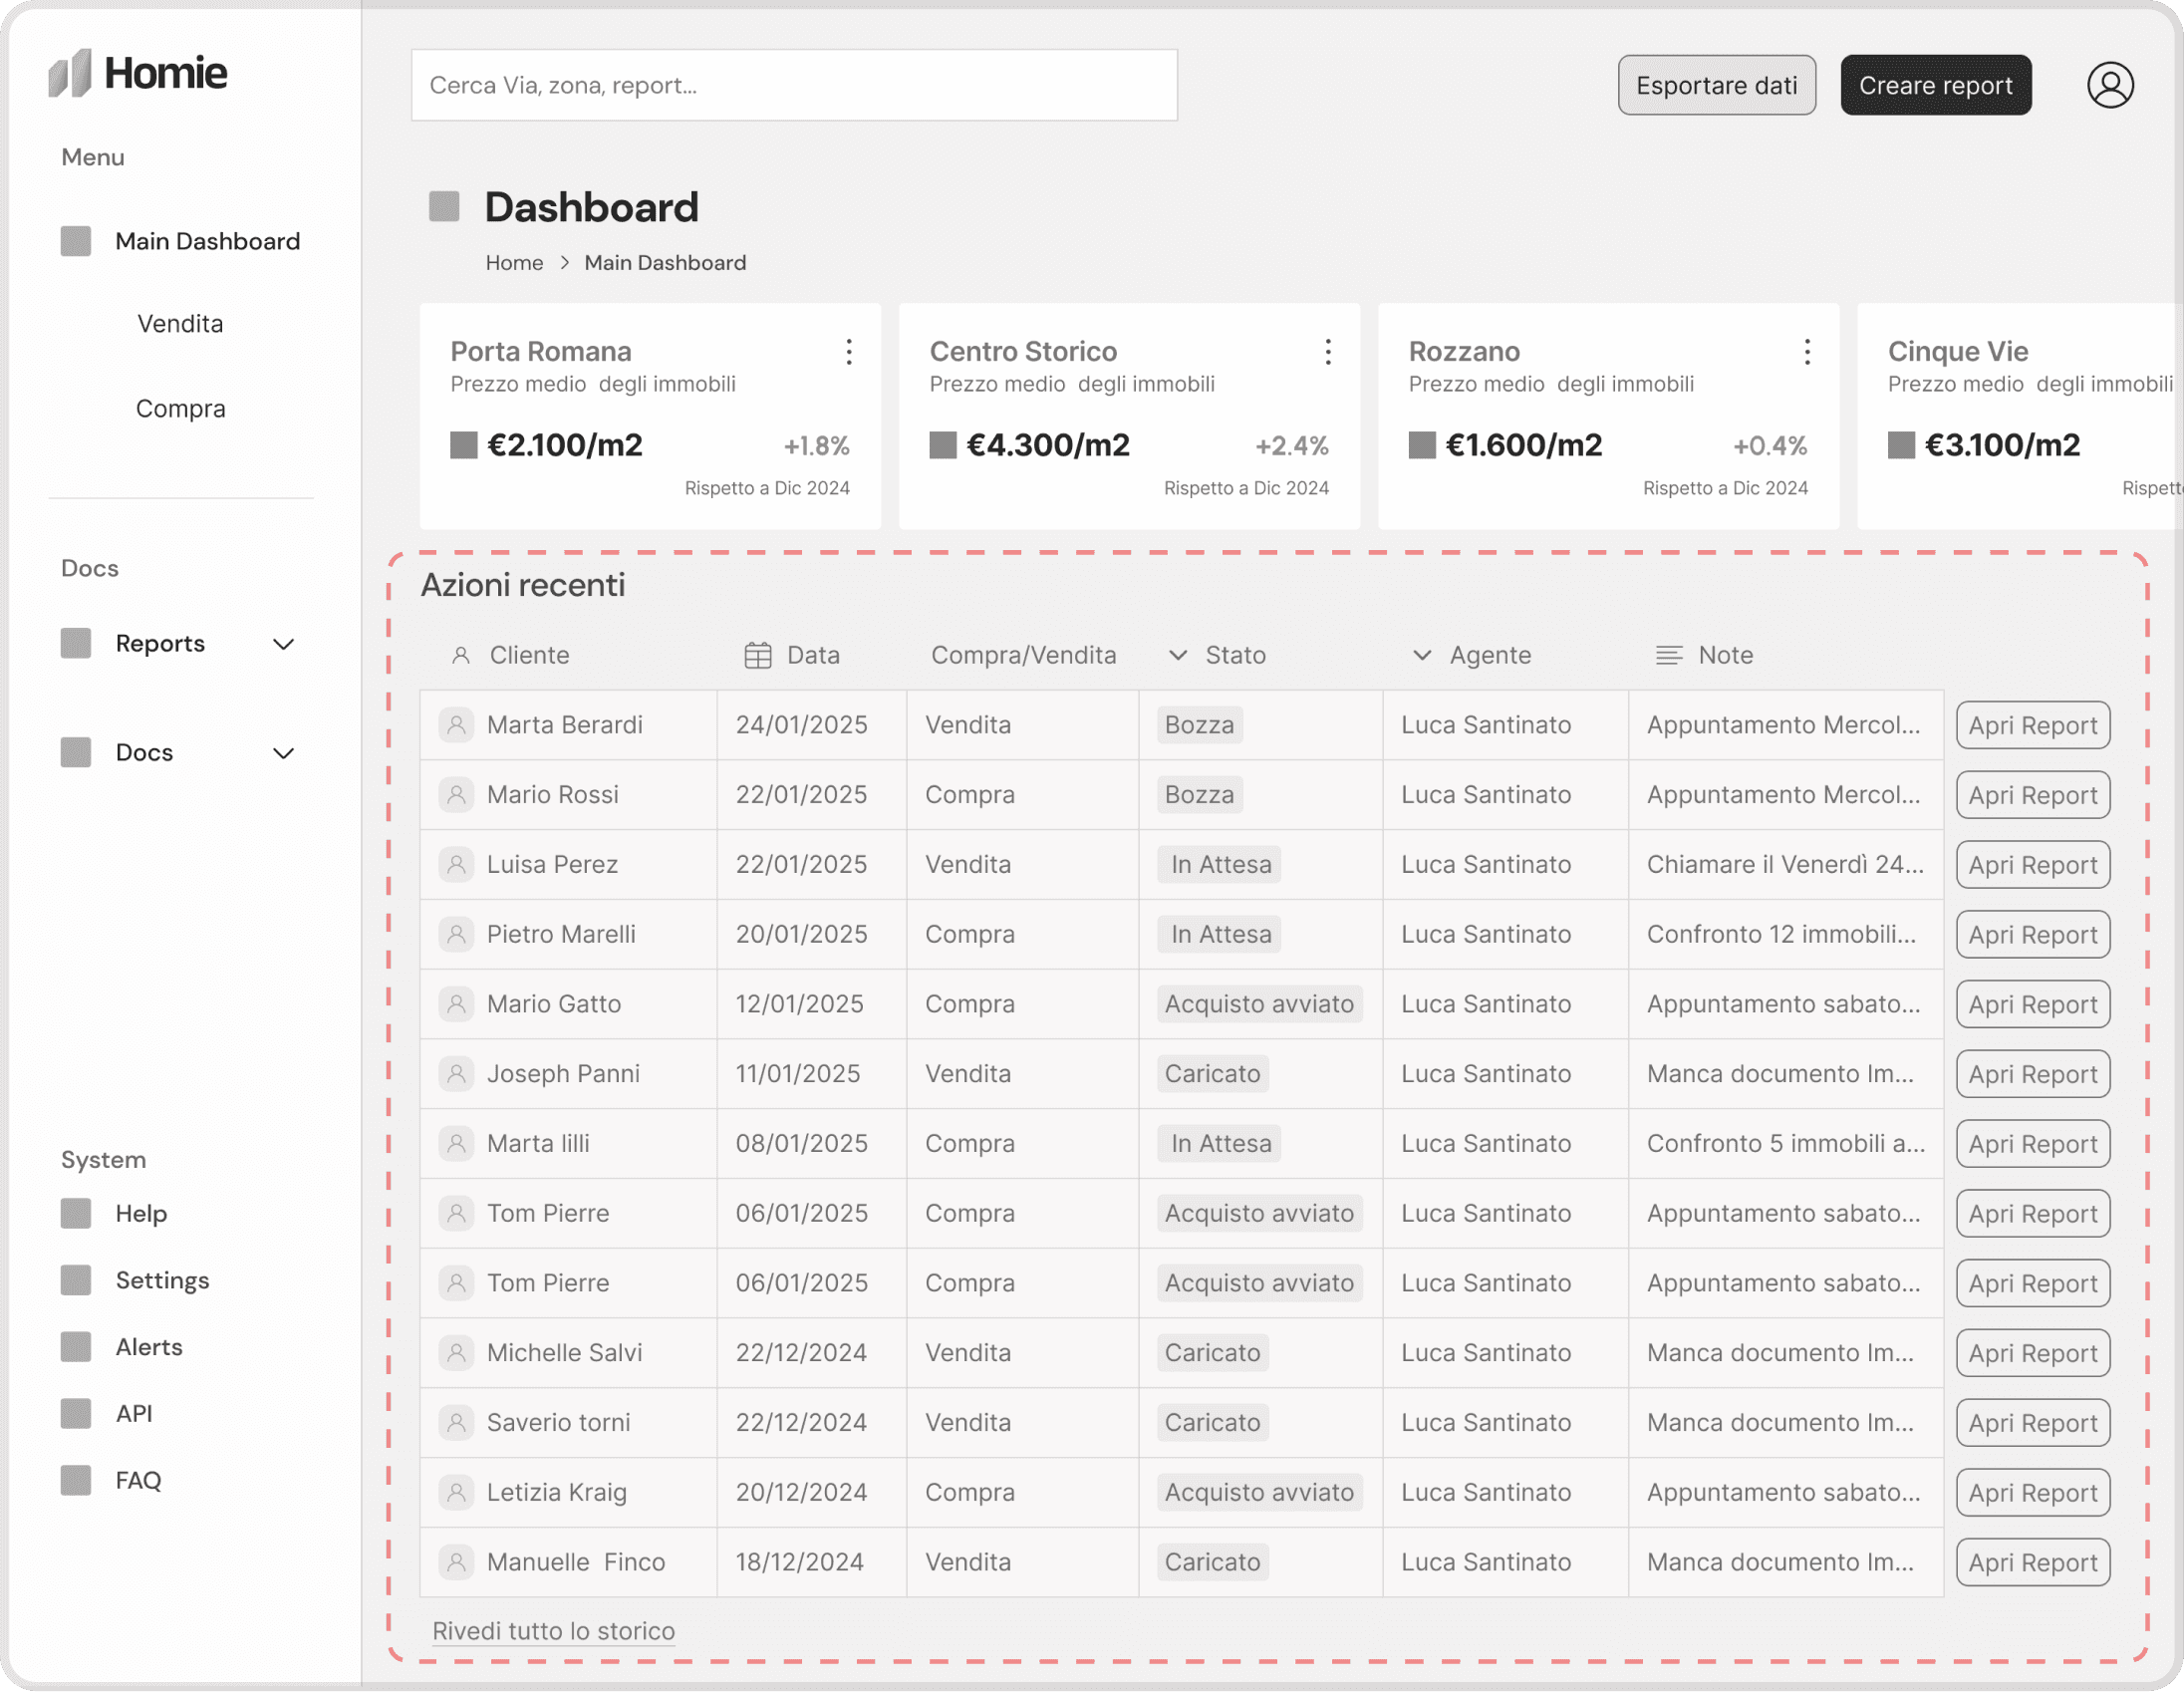
Task: Click the +0.4% change in Rozzano card
Action: [1770, 446]
